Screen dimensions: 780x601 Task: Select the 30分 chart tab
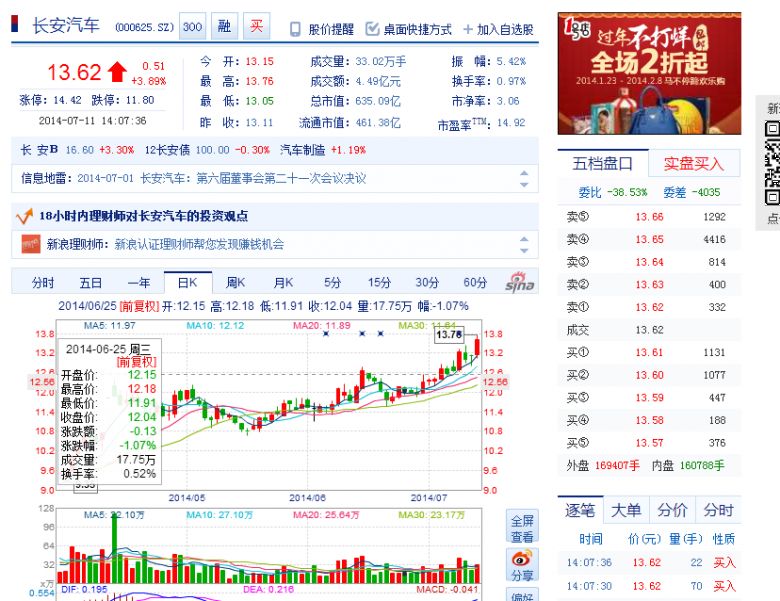point(427,283)
